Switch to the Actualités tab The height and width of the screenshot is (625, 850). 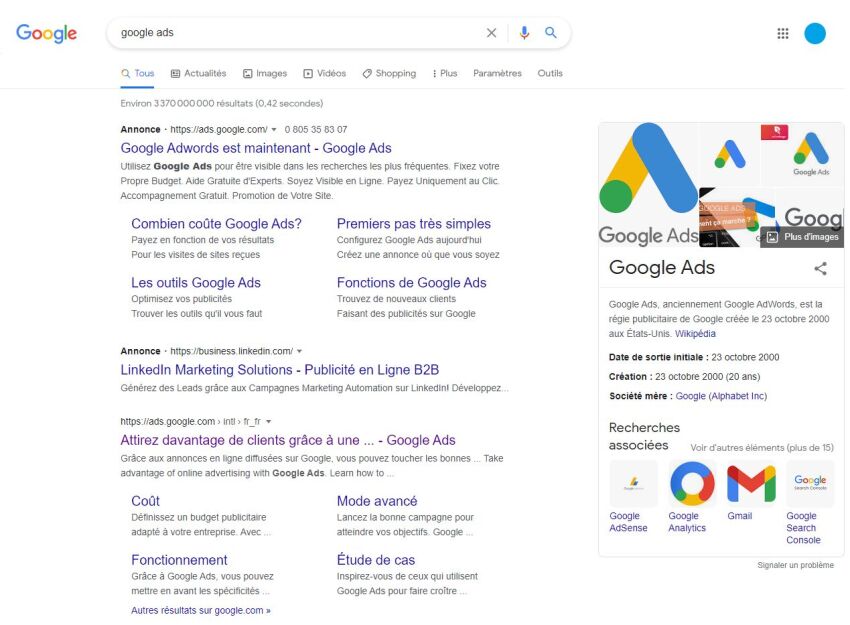pyautogui.click(x=198, y=73)
